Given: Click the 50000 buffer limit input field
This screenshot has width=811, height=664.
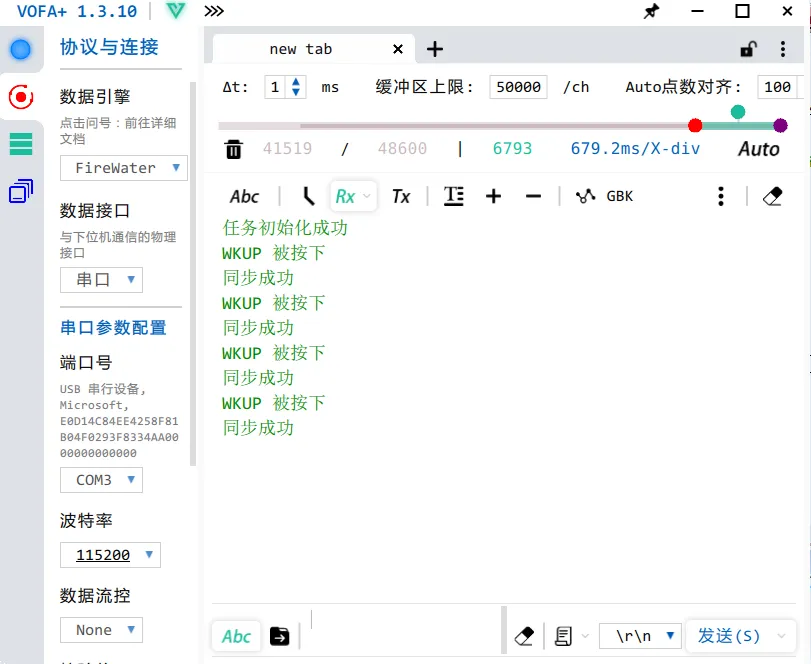Looking at the screenshot, I should 518,87.
